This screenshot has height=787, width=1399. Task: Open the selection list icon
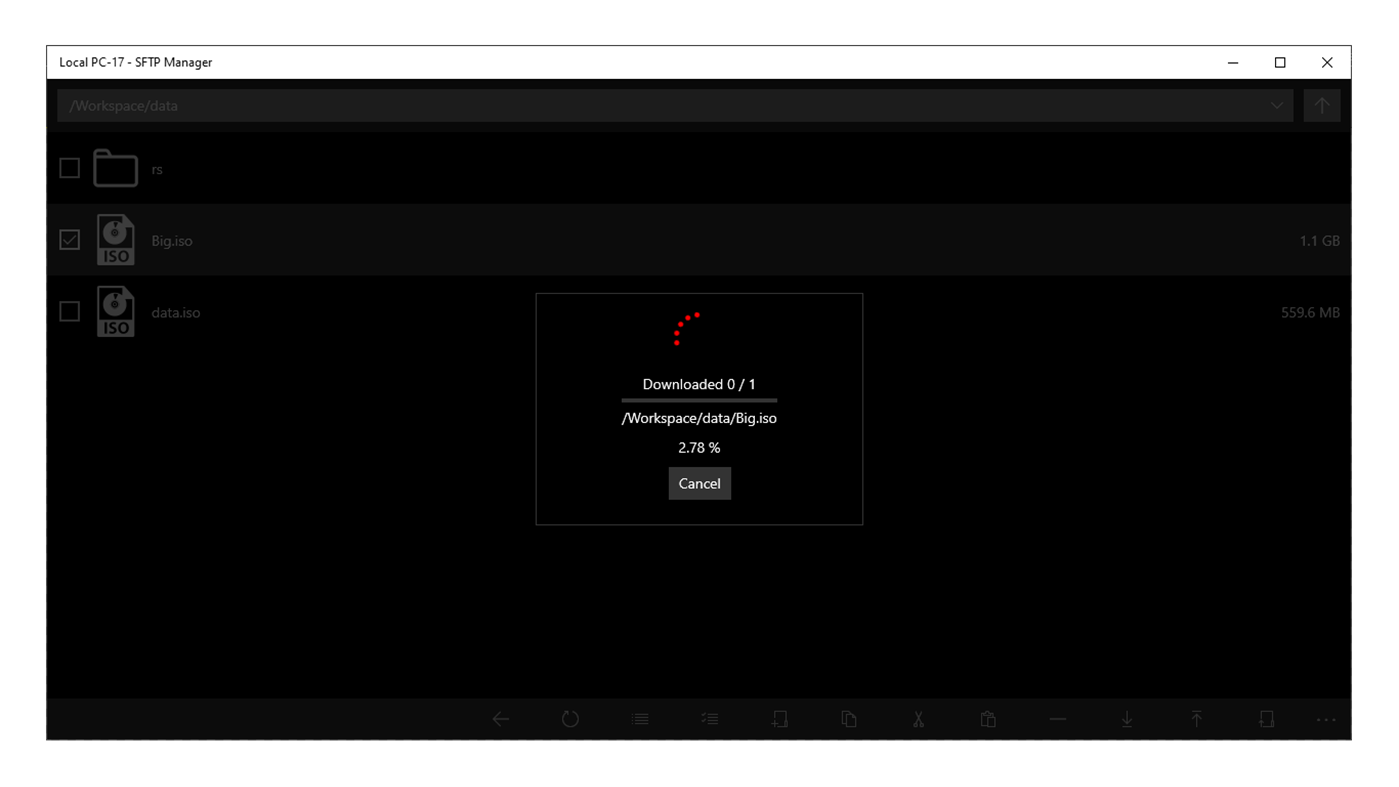(x=709, y=718)
